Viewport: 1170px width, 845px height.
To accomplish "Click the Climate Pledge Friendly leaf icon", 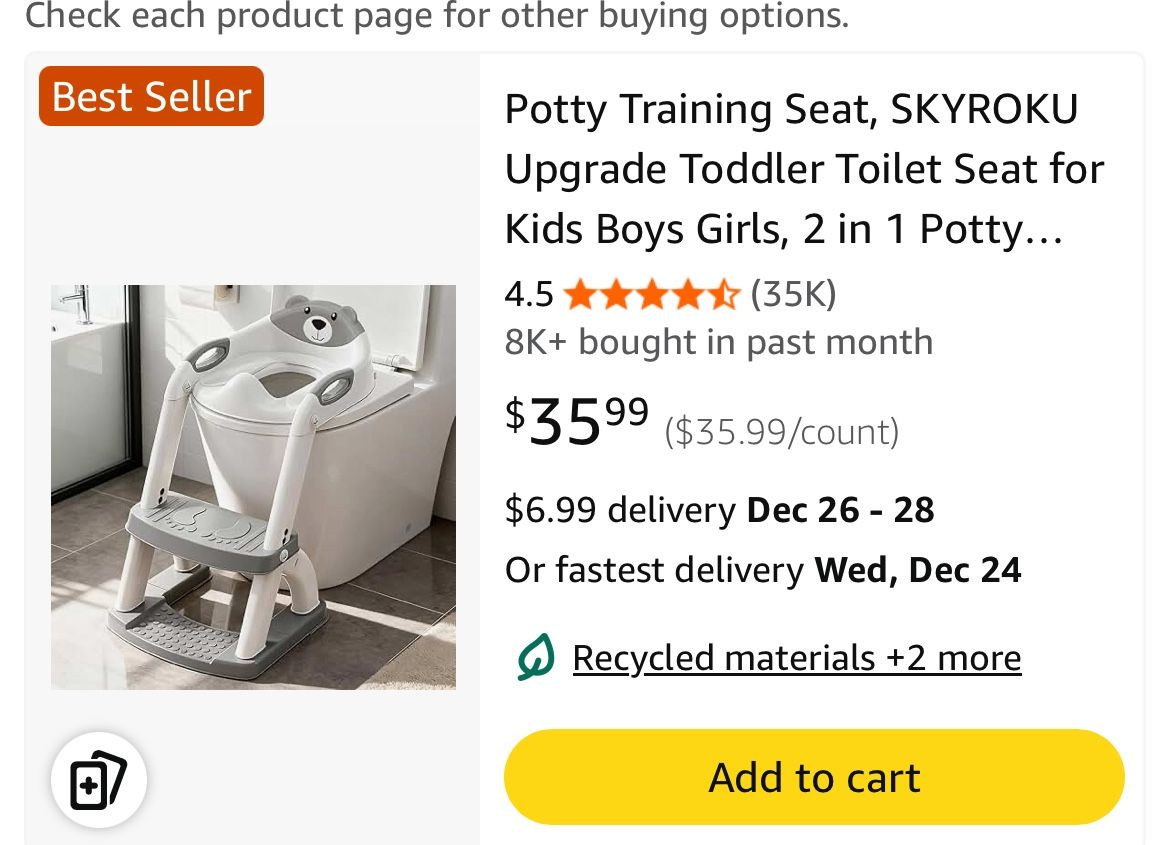I will pyautogui.click(x=535, y=657).
